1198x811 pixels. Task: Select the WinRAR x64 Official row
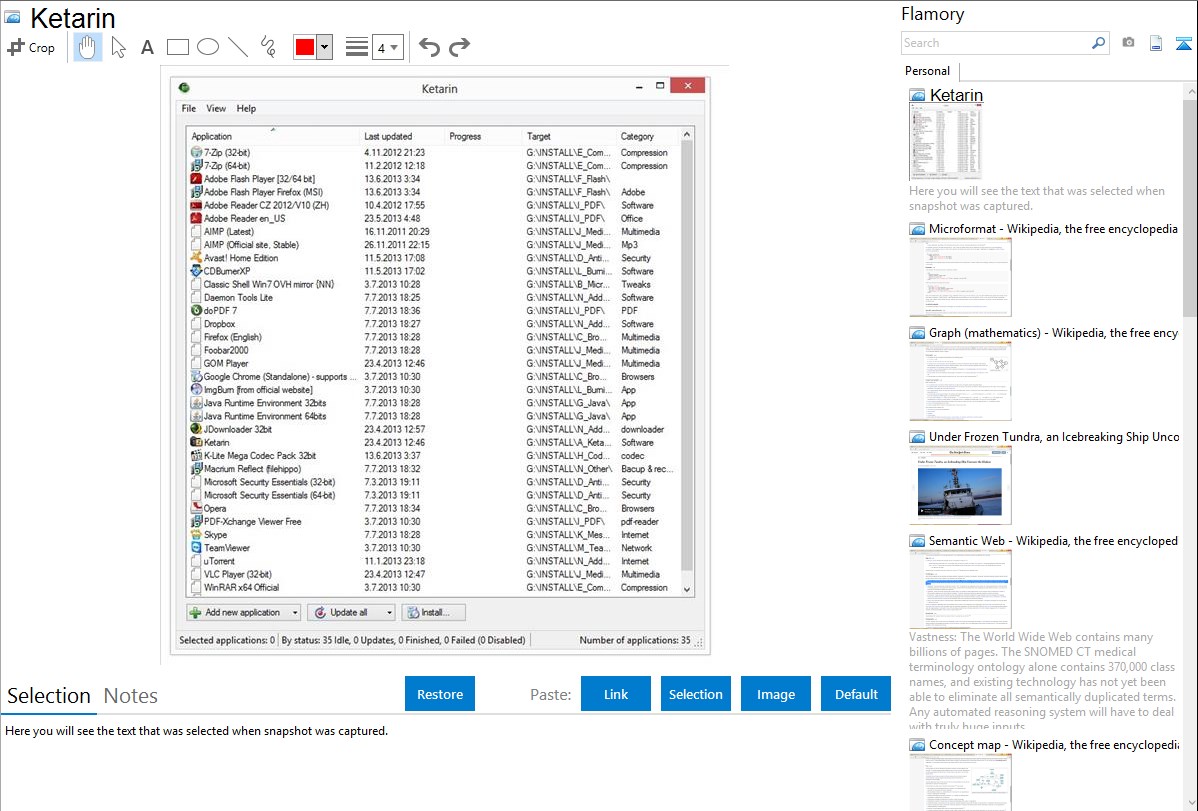(x=433, y=587)
